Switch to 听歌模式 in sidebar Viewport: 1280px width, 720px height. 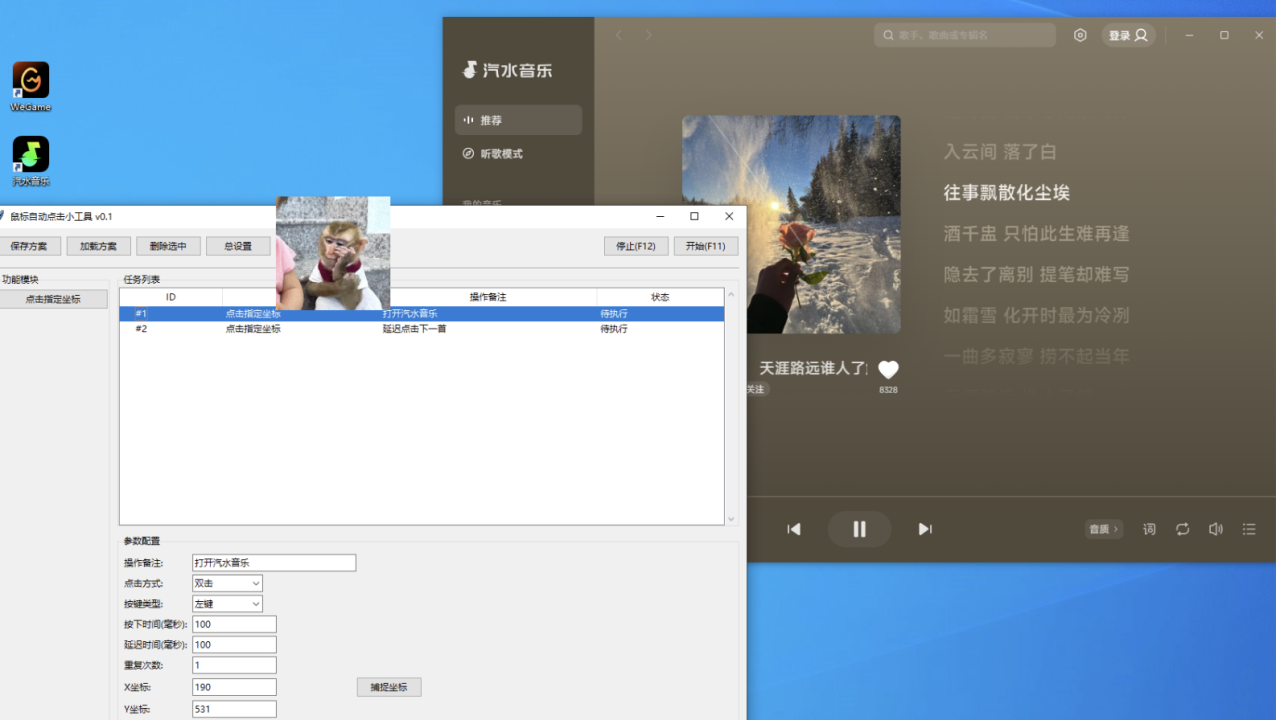point(518,154)
